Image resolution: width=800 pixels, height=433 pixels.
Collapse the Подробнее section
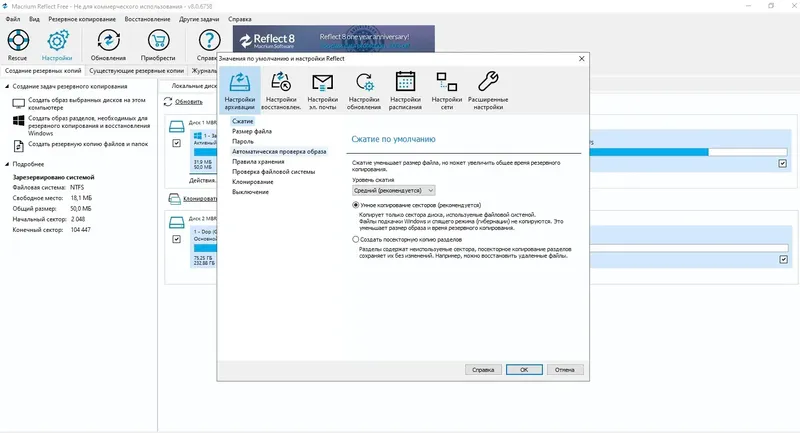click(7, 164)
